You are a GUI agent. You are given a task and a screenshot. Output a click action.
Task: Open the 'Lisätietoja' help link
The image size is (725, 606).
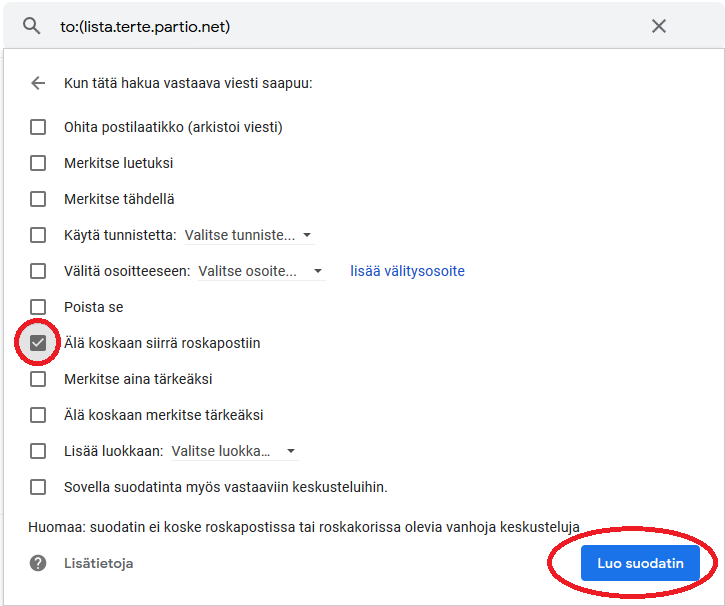pos(98,563)
